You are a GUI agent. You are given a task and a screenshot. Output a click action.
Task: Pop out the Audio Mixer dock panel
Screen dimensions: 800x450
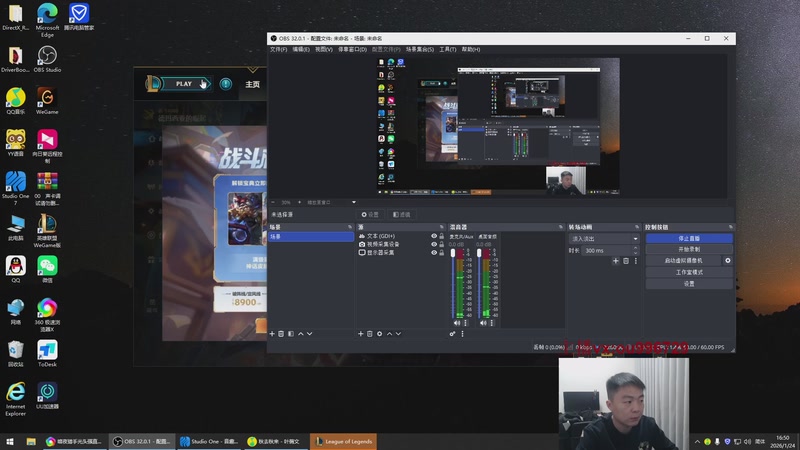tap(561, 227)
